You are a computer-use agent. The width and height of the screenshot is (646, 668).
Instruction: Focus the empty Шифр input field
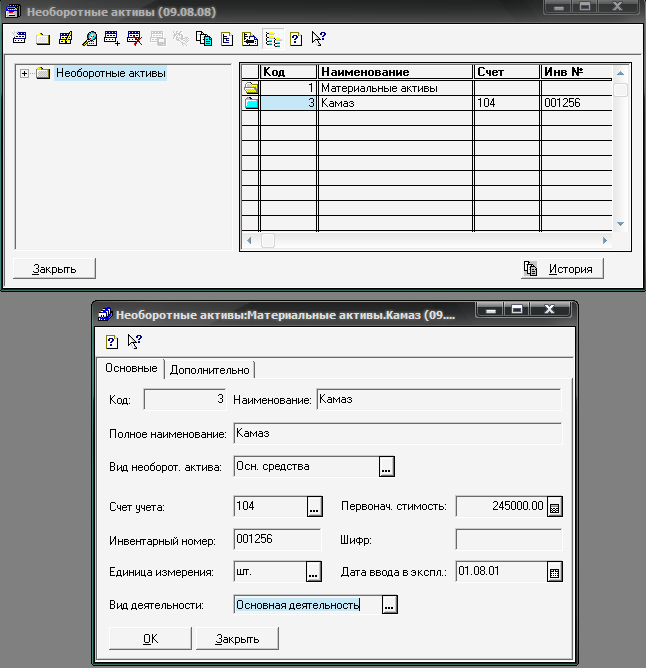point(509,539)
